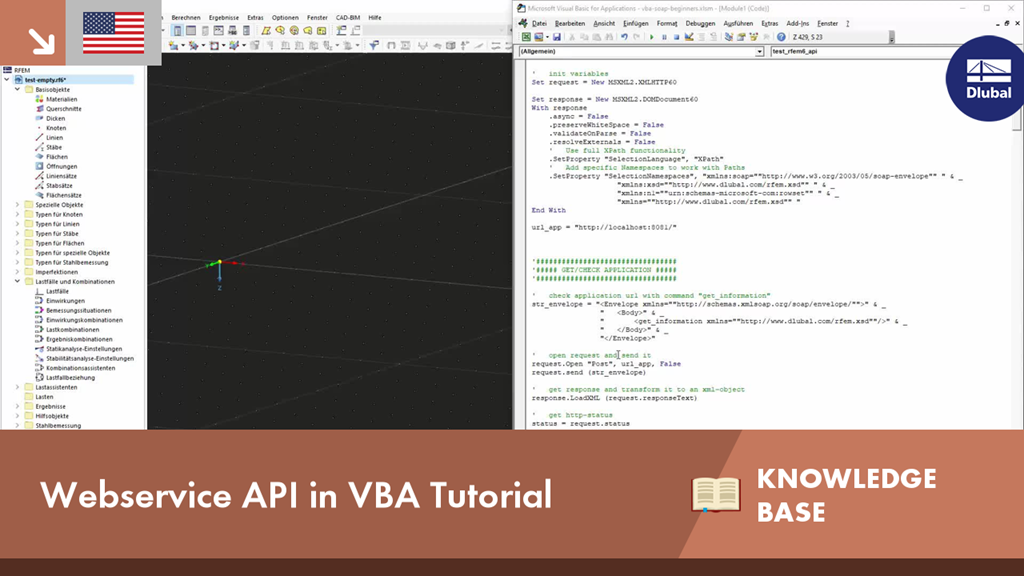Click the yellow grid table icon in RFEM toolbar
The width and height of the screenshot is (1024, 576).
tap(321, 31)
